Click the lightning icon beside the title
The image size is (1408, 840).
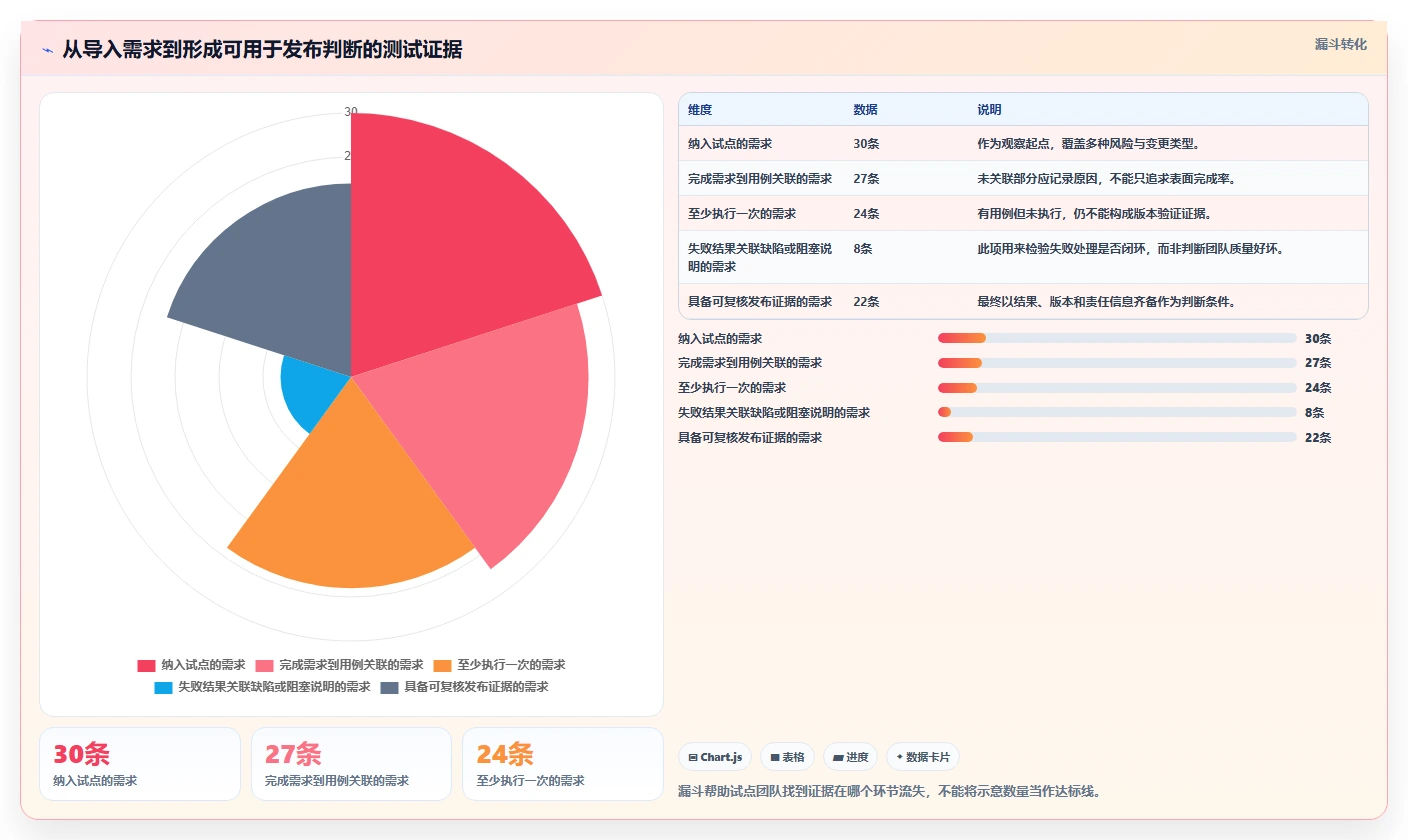(47, 50)
